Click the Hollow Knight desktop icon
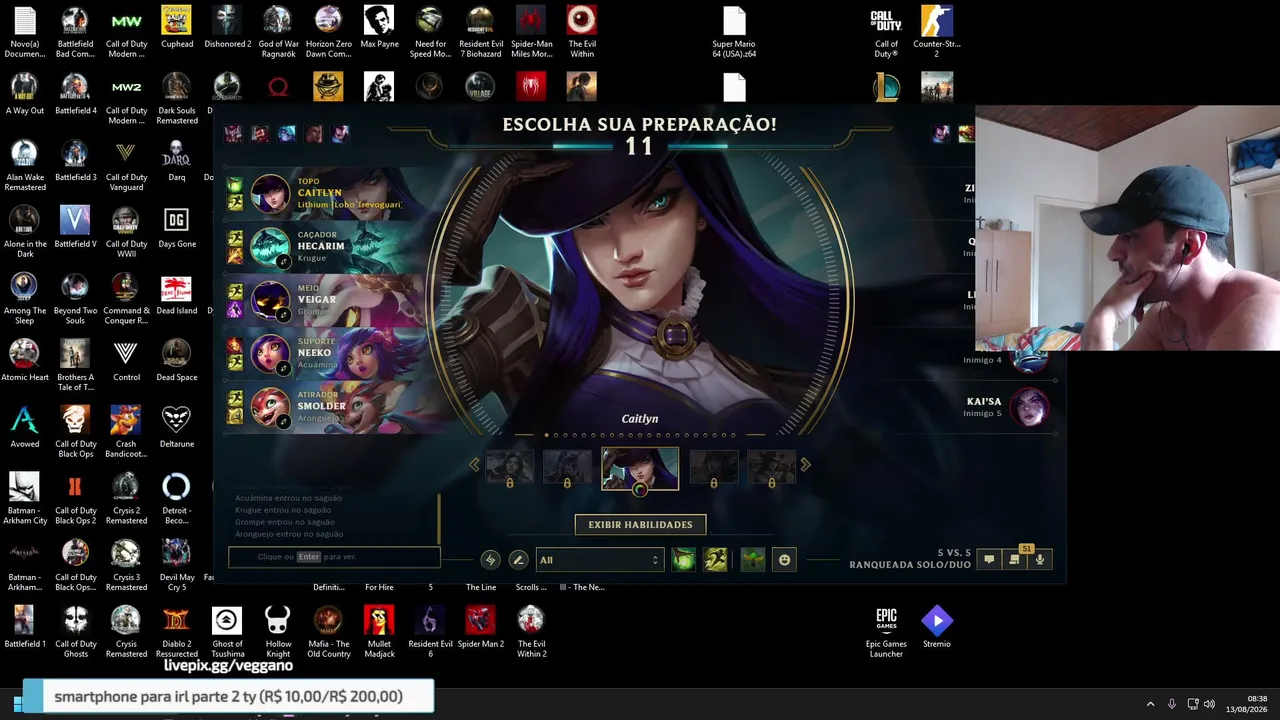This screenshot has height=720, width=1280. click(x=278, y=632)
